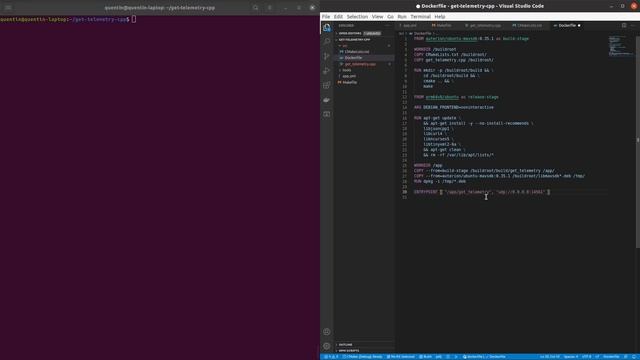Click the notifications bell in status bar
This screenshot has width=640, height=360.
tap(634, 357)
